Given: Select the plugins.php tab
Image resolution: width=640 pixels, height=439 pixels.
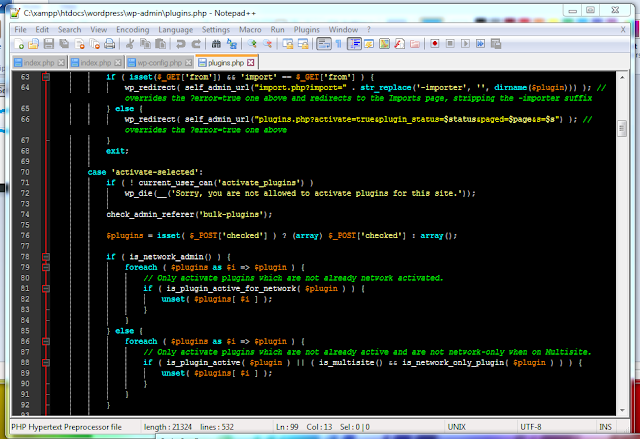Looking at the screenshot, I should click(226, 62).
